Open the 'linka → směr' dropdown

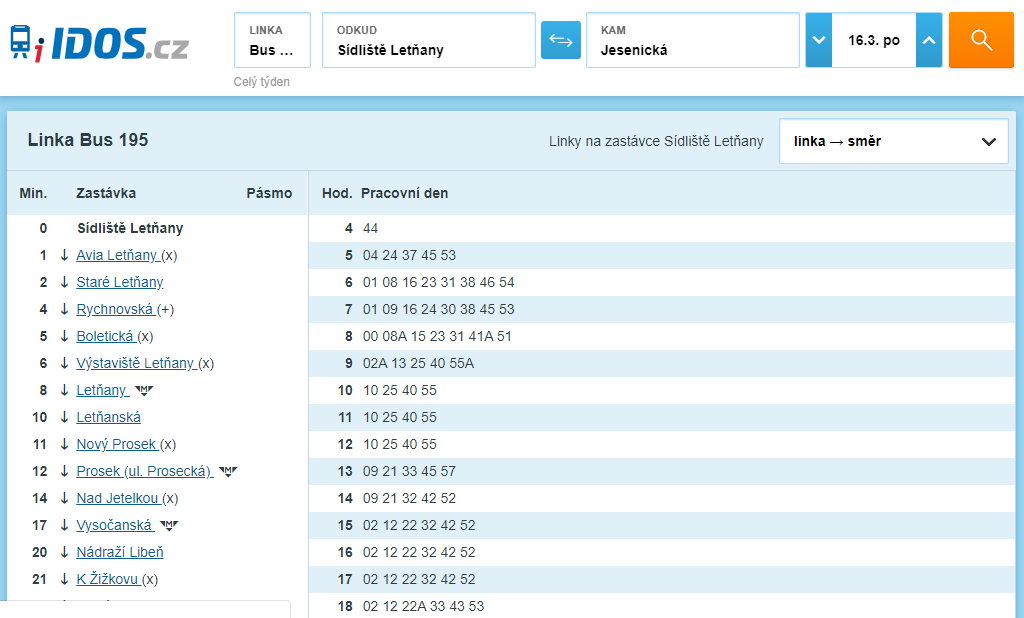pyautogui.click(x=893, y=141)
